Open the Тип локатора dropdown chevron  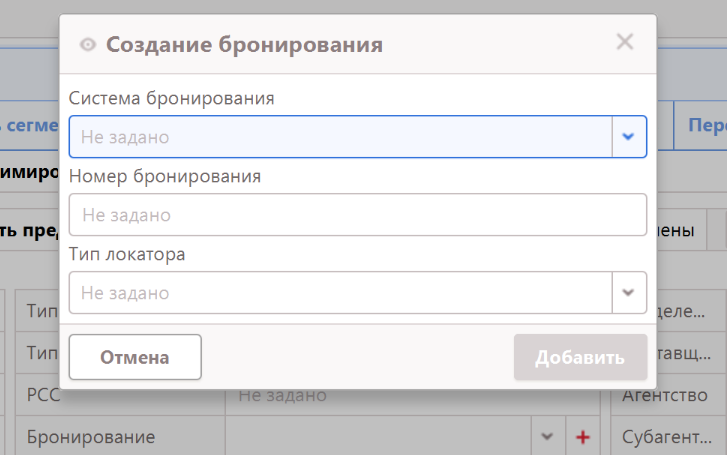(x=629, y=293)
